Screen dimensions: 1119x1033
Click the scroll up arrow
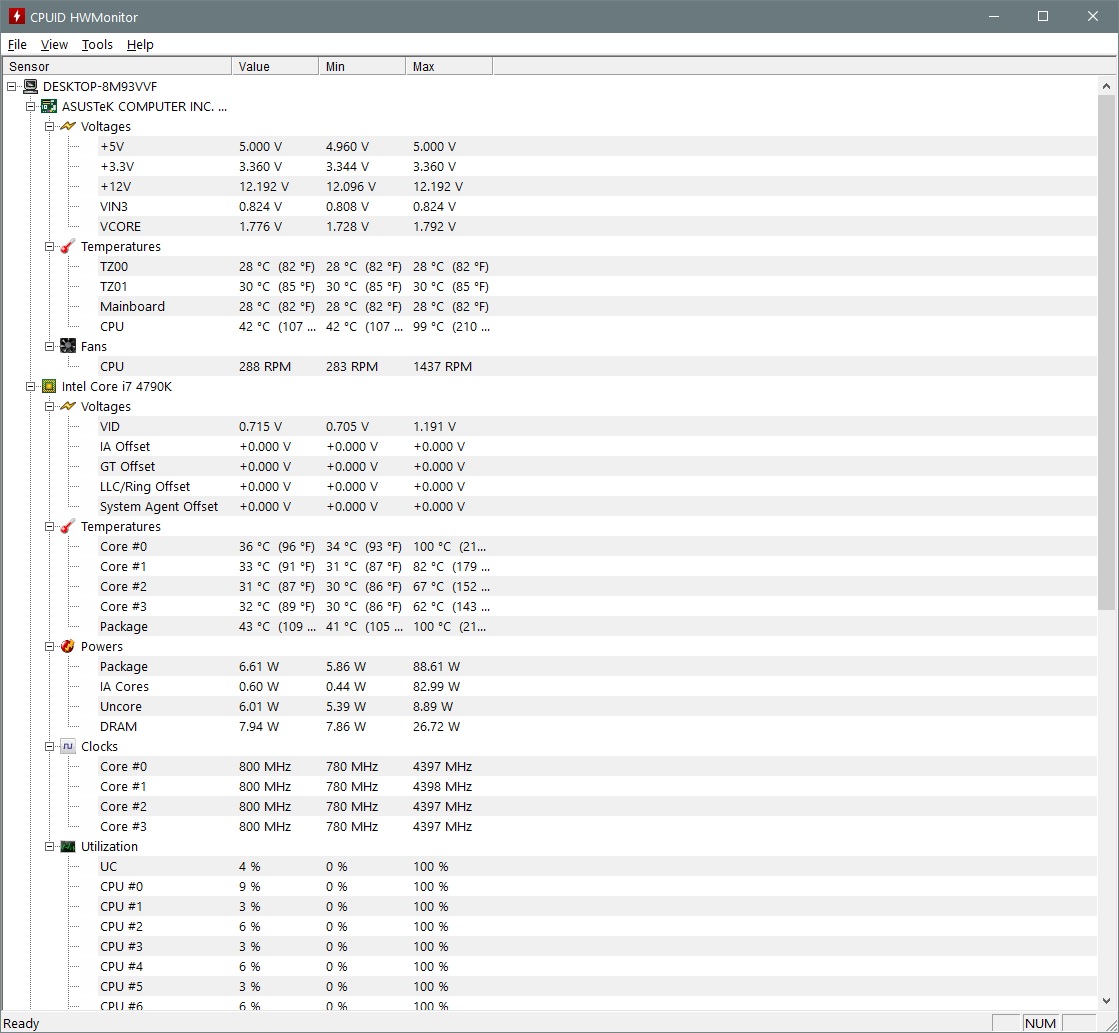[x=1106, y=86]
